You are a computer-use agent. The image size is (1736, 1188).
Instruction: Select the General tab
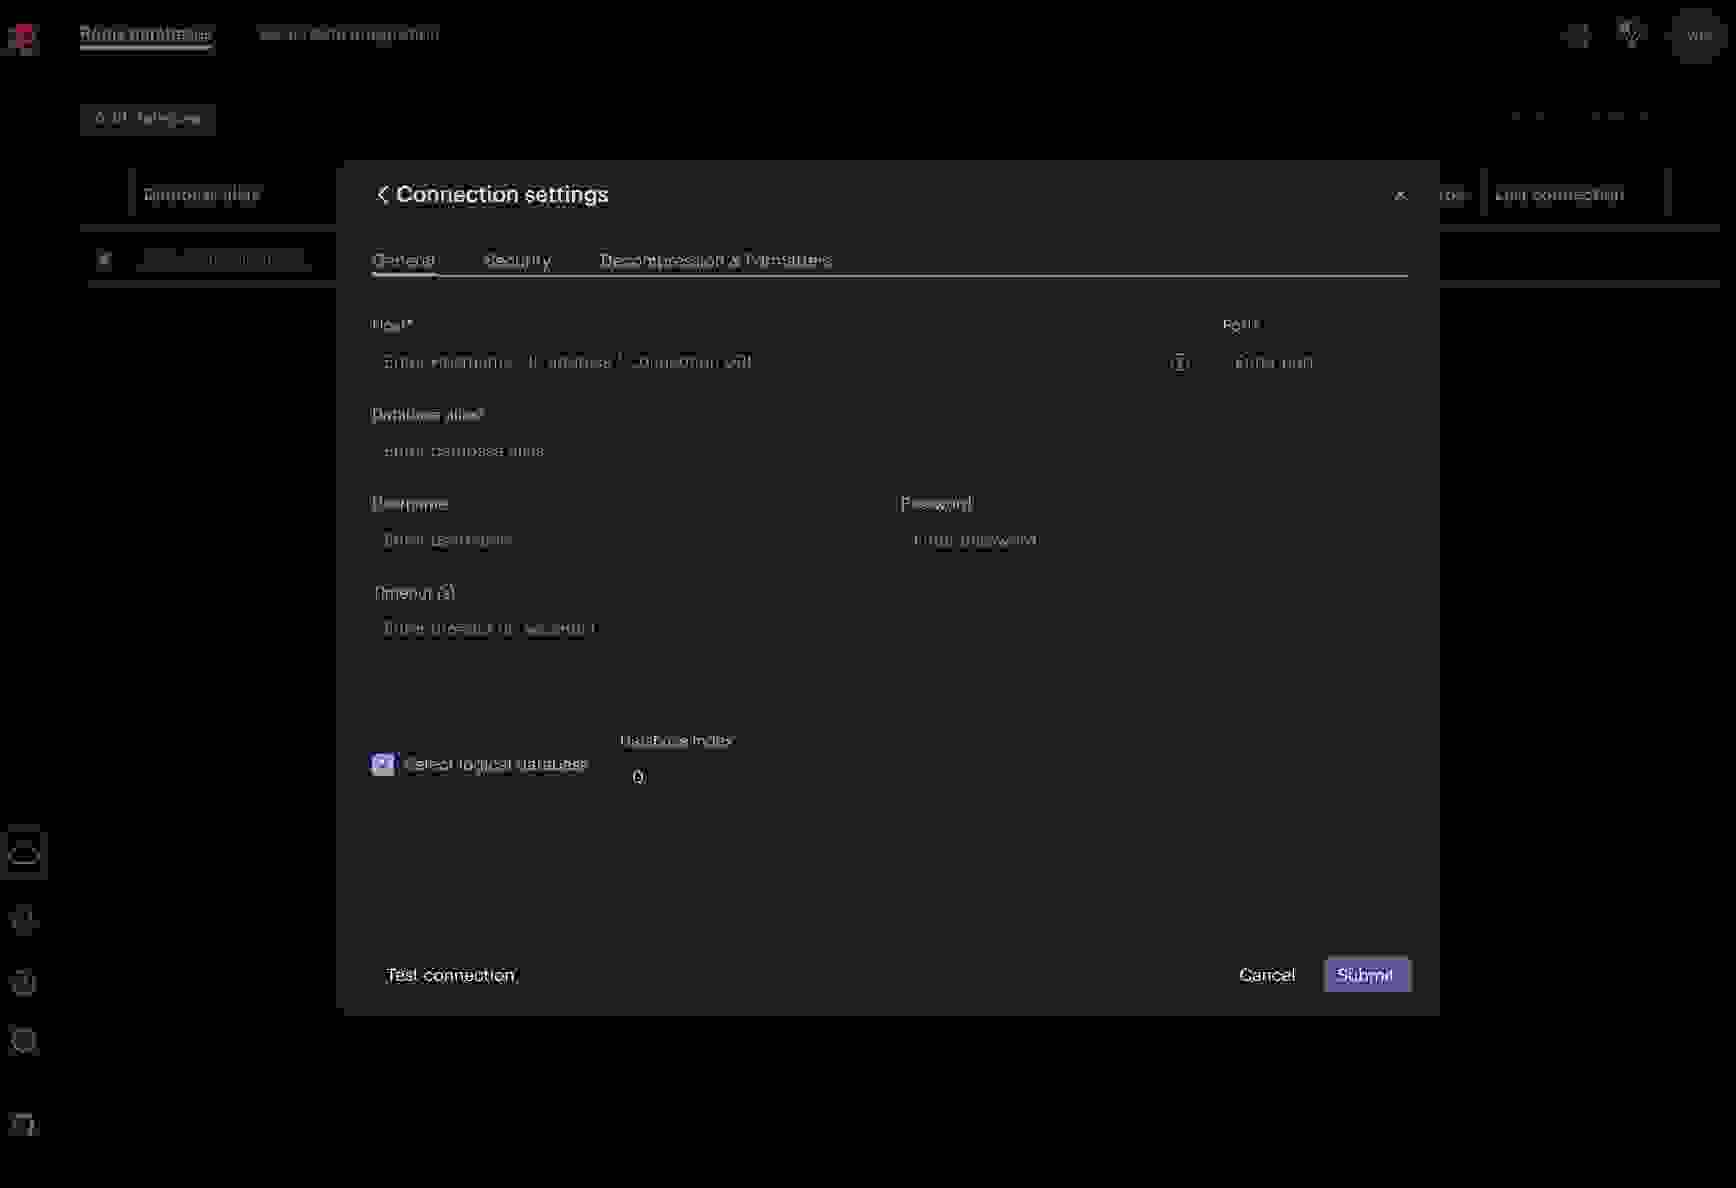pyautogui.click(x=403, y=261)
